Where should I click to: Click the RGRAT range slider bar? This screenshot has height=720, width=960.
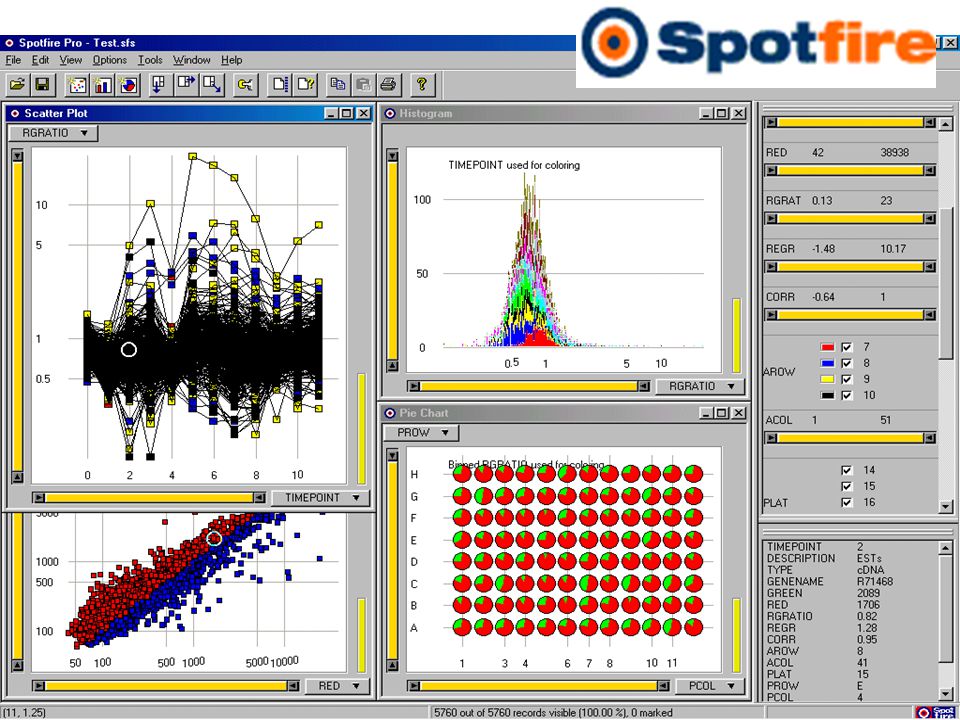(851, 219)
